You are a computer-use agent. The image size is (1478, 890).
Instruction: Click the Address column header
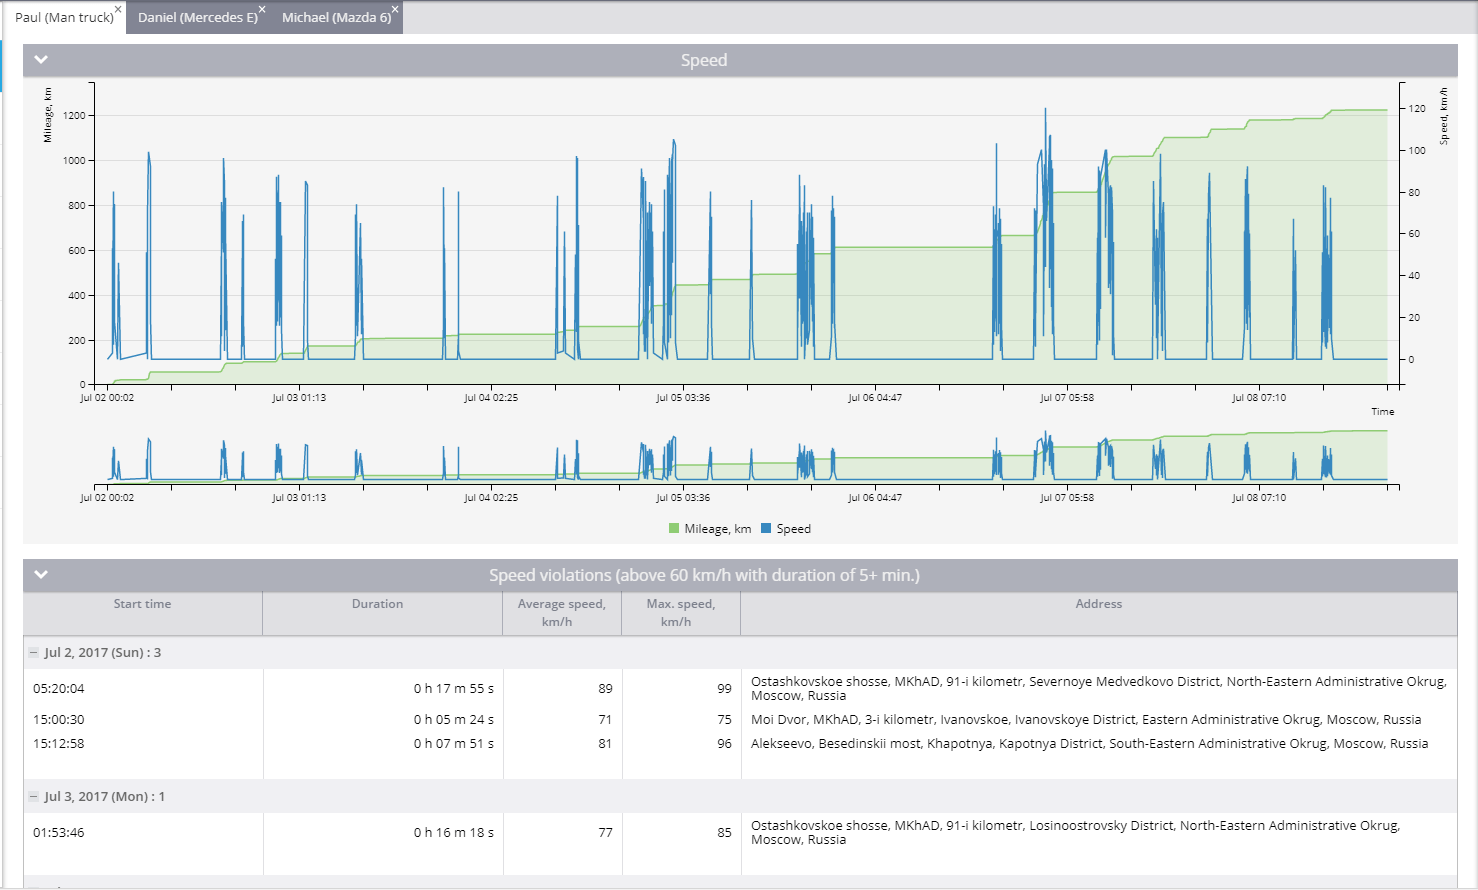(1098, 604)
